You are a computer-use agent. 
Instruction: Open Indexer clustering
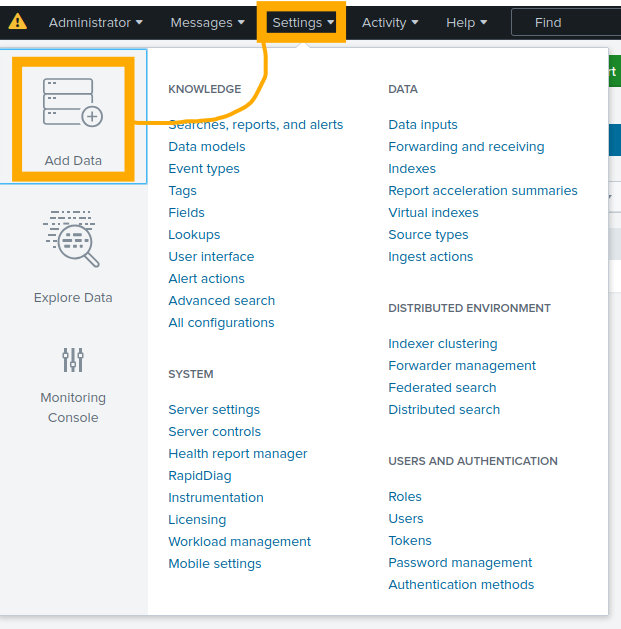pos(442,344)
